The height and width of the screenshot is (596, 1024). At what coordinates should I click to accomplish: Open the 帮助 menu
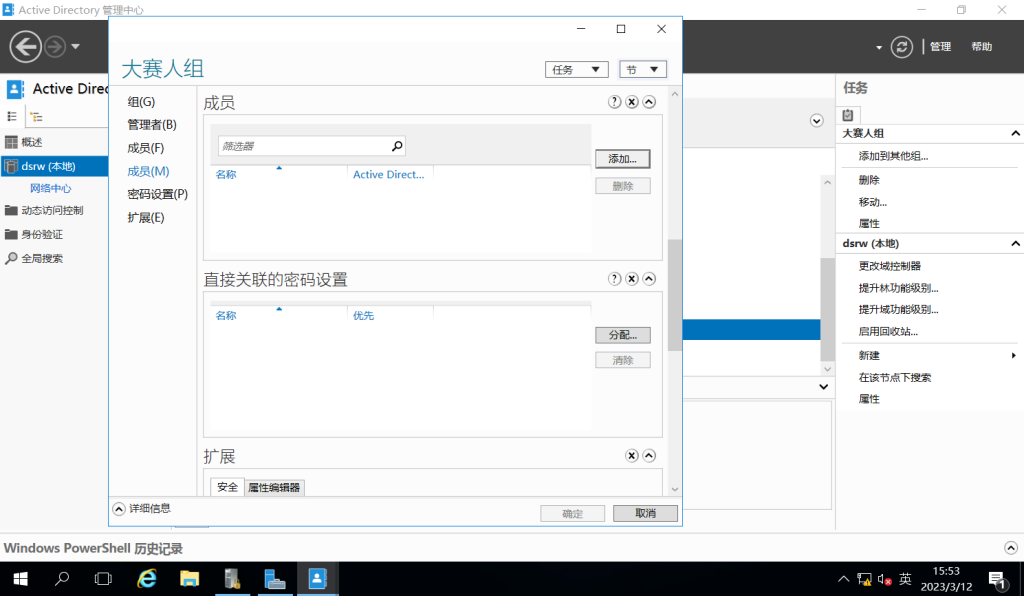(981, 46)
